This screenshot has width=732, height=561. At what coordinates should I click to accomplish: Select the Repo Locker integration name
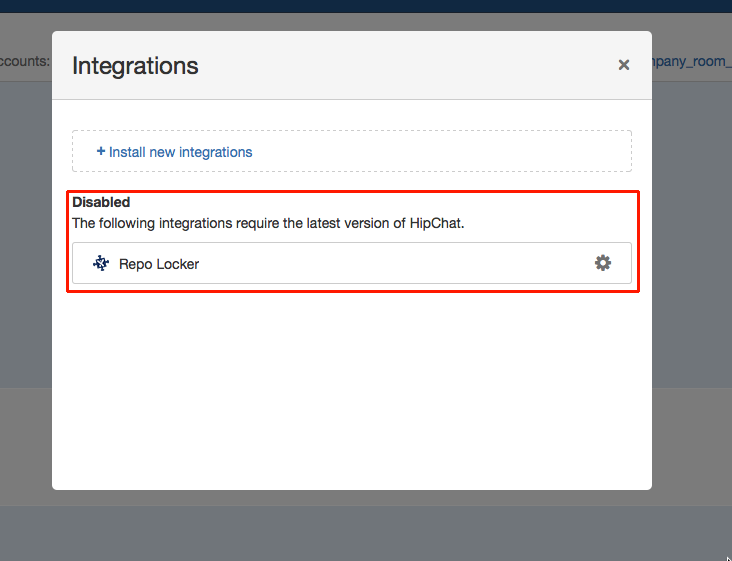(159, 264)
